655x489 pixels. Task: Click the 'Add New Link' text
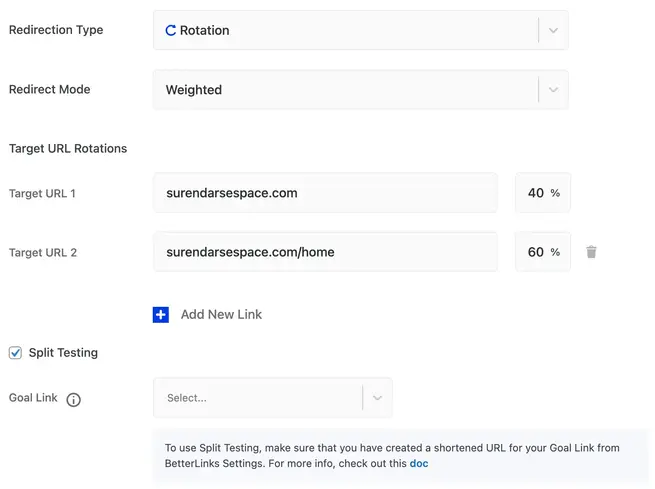pos(221,314)
